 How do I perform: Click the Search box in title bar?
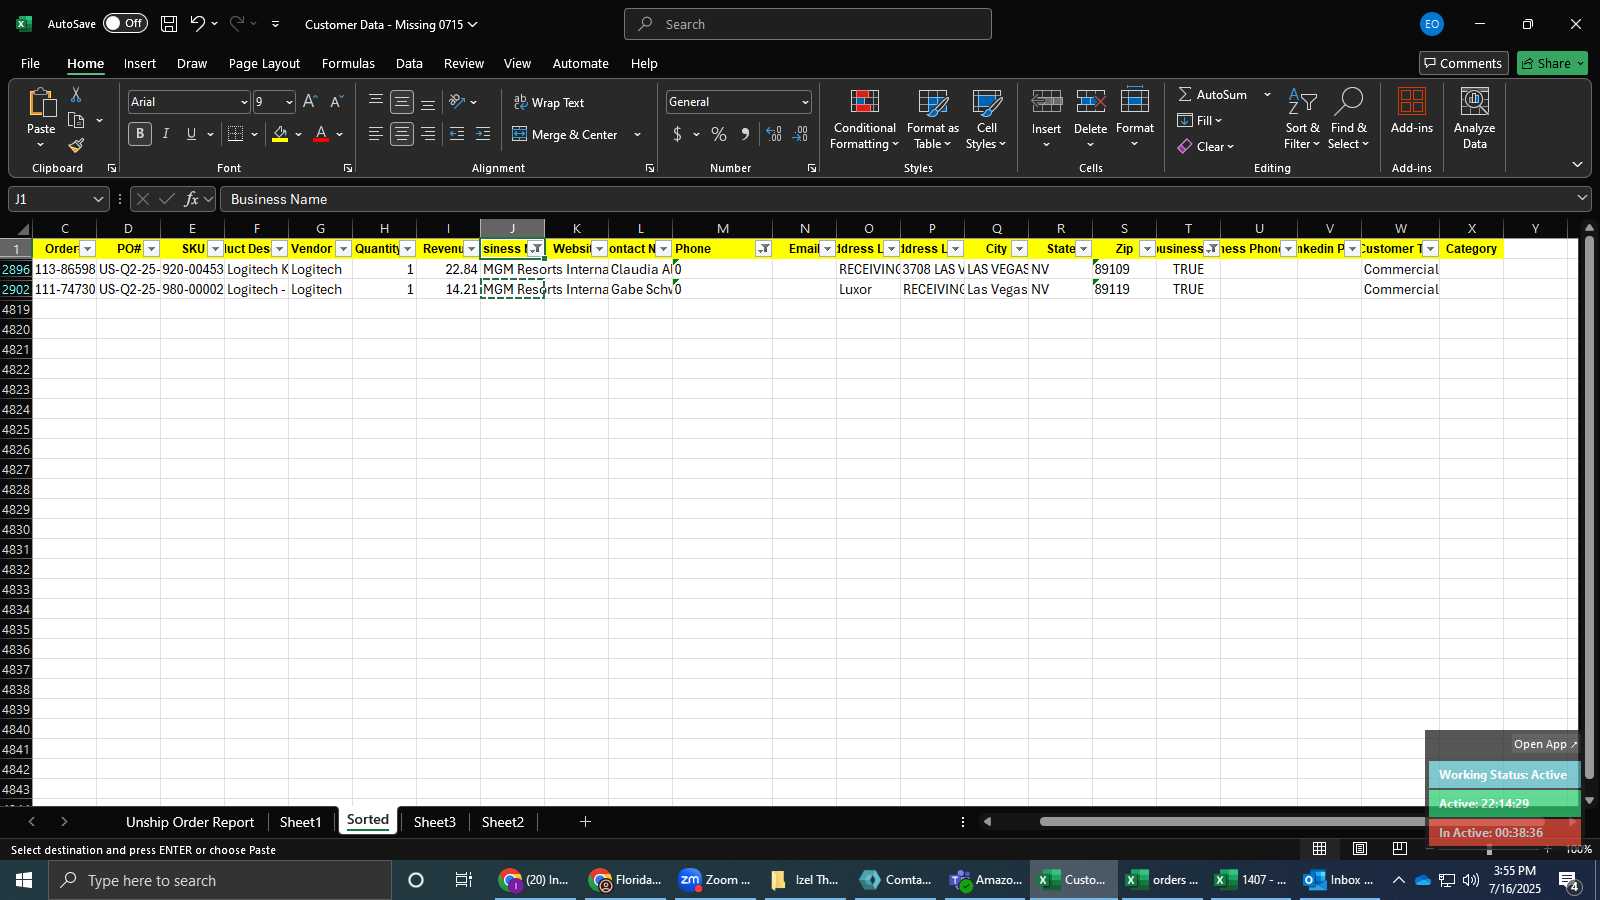click(808, 24)
